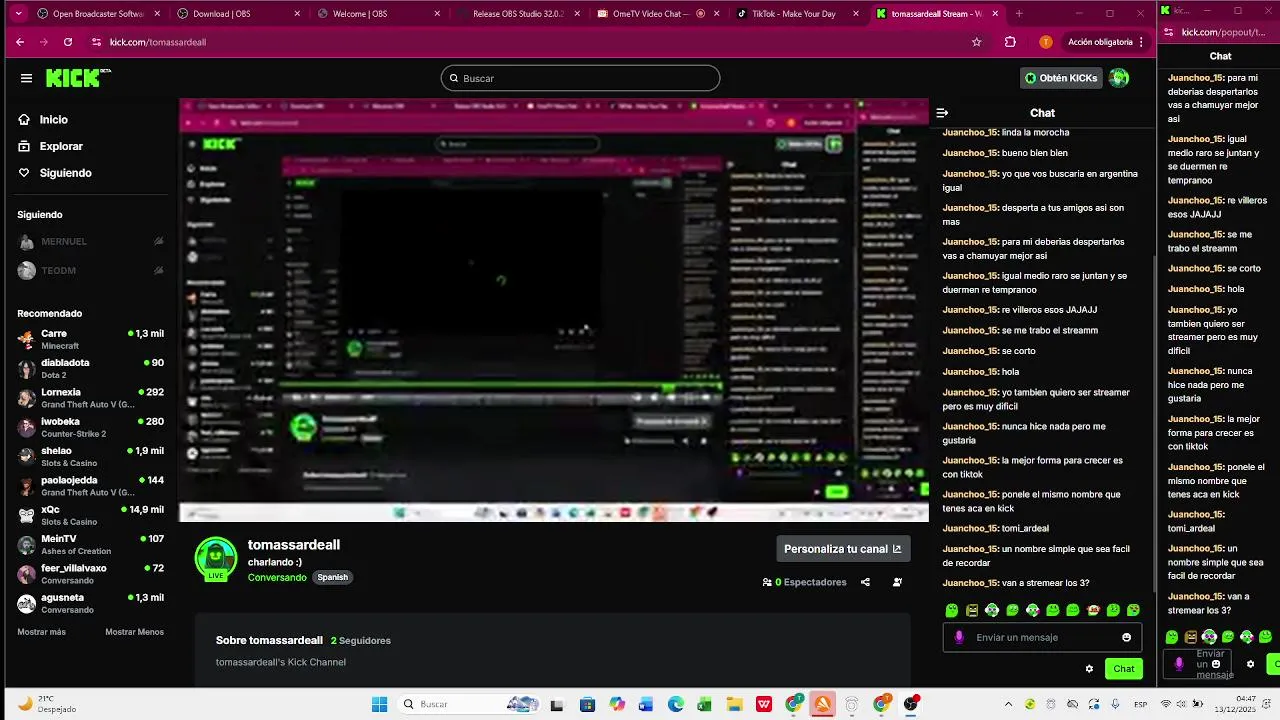Open browser extensions puzzle icon
Viewport: 1280px width, 720px height.
(1010, 42)
